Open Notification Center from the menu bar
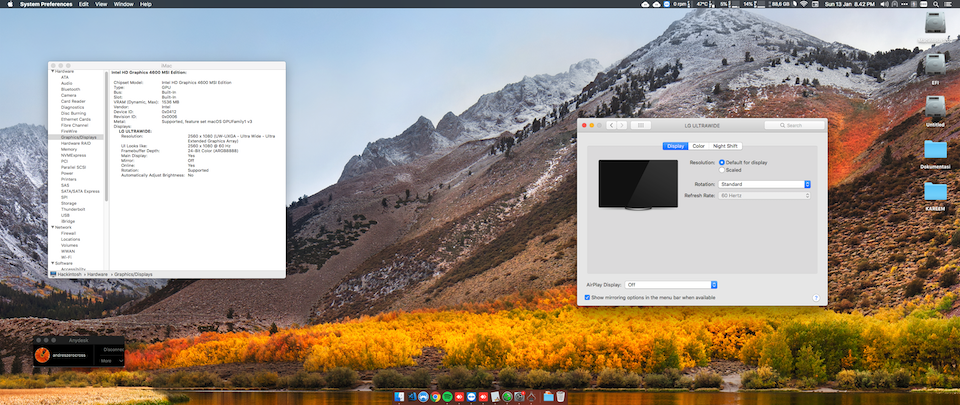 [x=948, y=4]
